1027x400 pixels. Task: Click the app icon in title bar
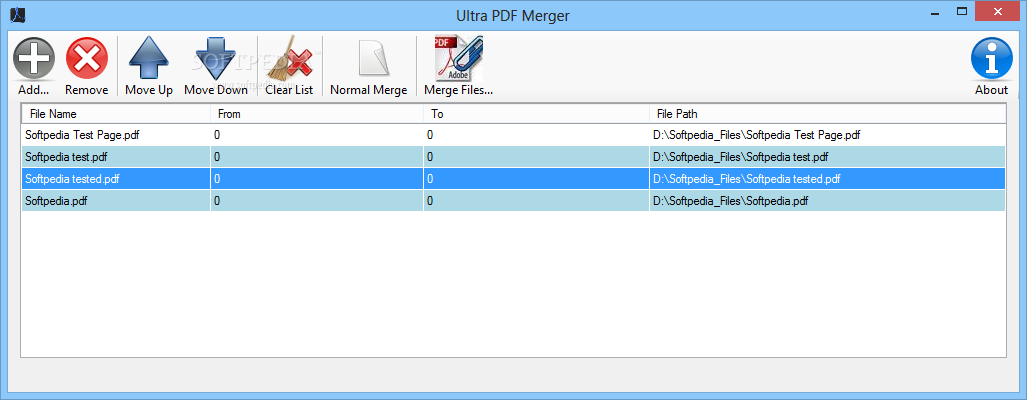coord(17,14)
